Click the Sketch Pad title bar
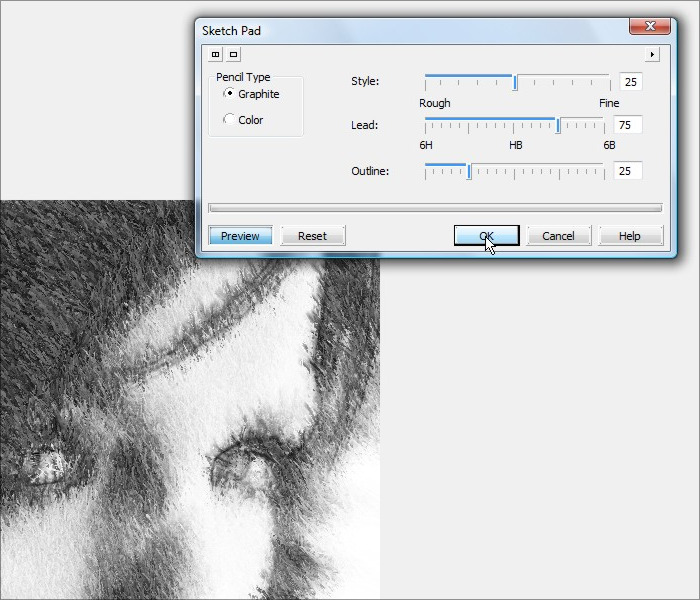The width and height of the screenshot is (700, 600). [400, 30]
